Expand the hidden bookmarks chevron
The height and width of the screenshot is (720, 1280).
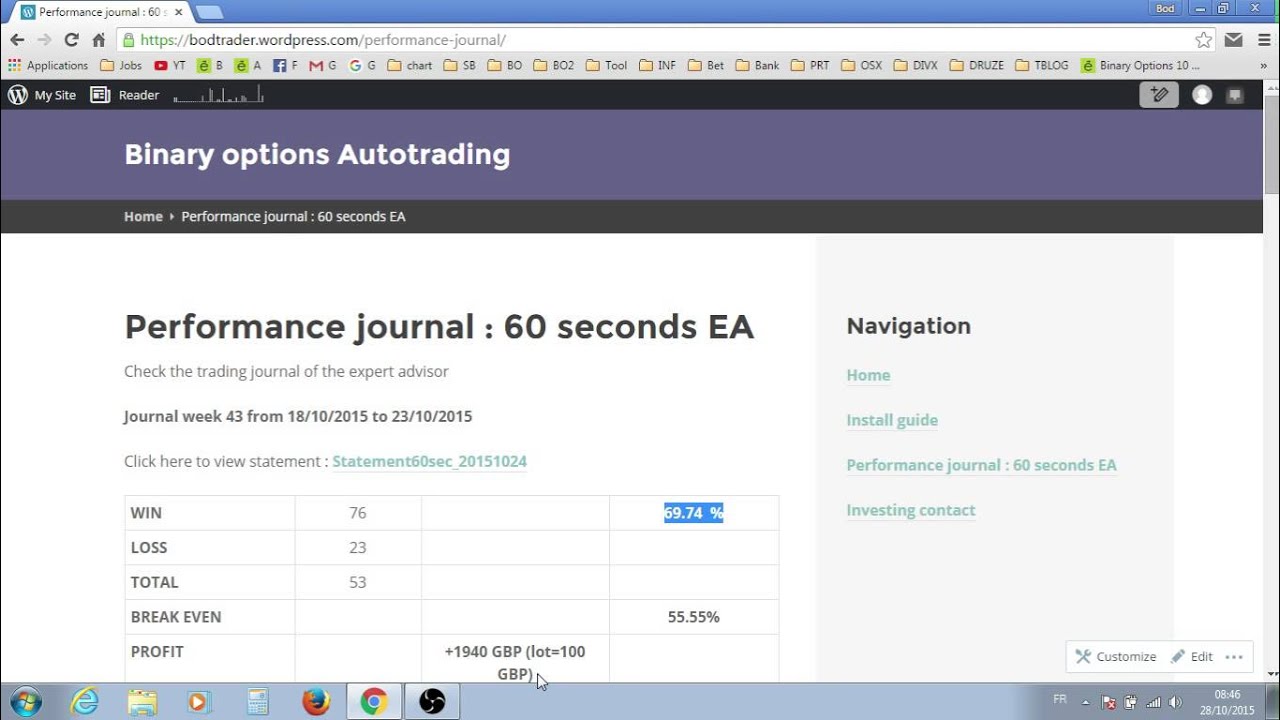[1264, 65]
